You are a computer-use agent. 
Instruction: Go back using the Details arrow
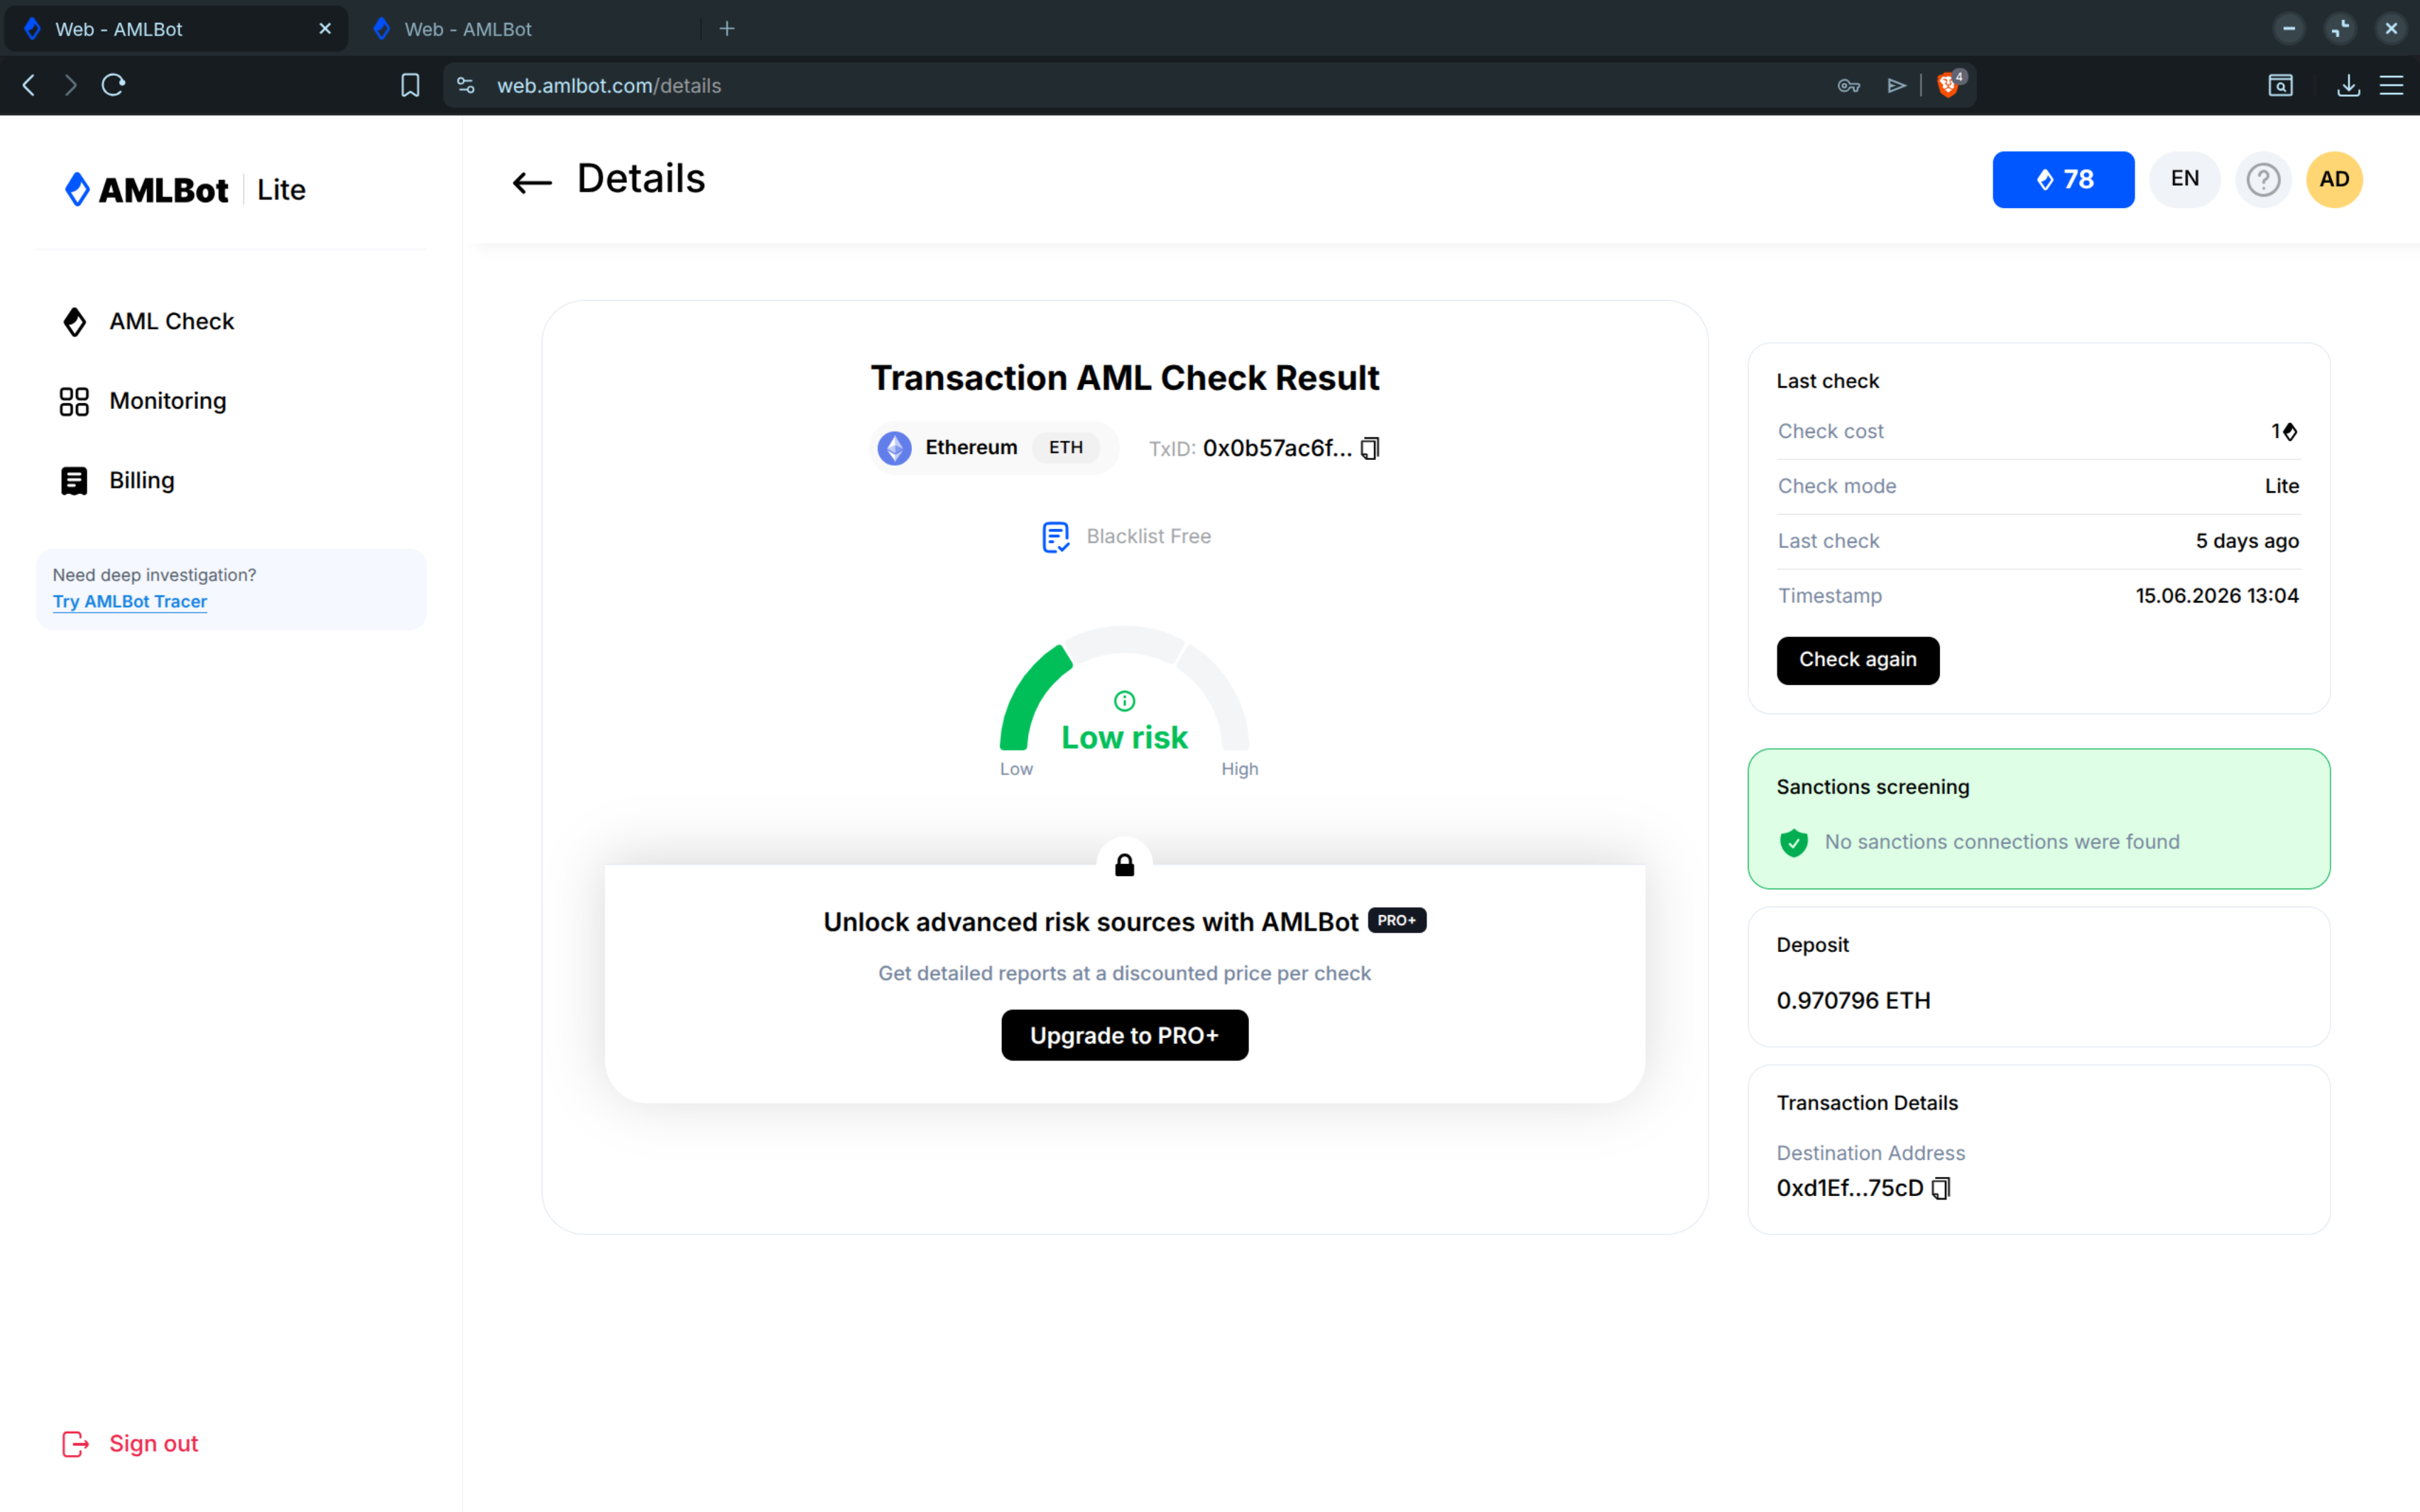(532, 182)
